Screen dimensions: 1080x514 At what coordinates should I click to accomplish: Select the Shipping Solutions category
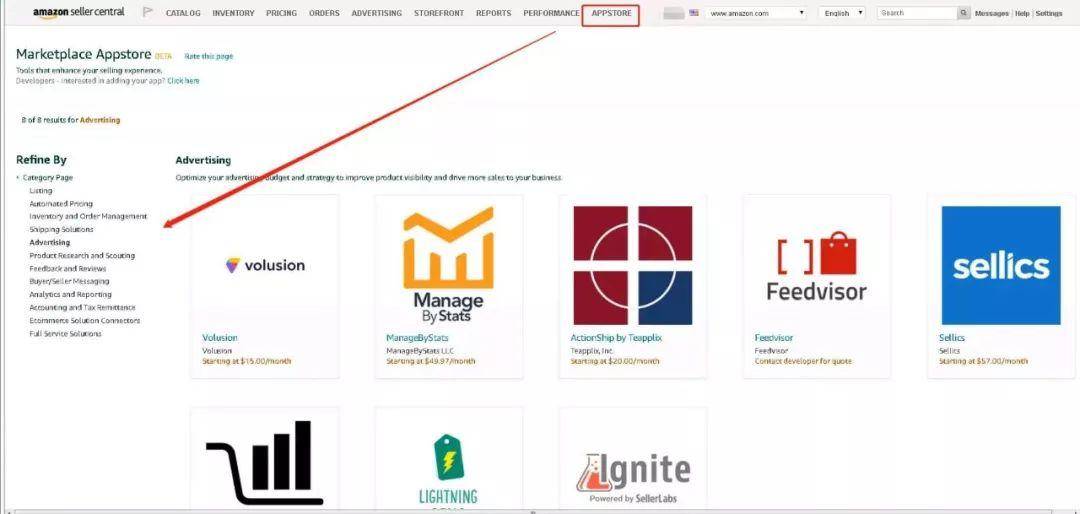[61, 229]
